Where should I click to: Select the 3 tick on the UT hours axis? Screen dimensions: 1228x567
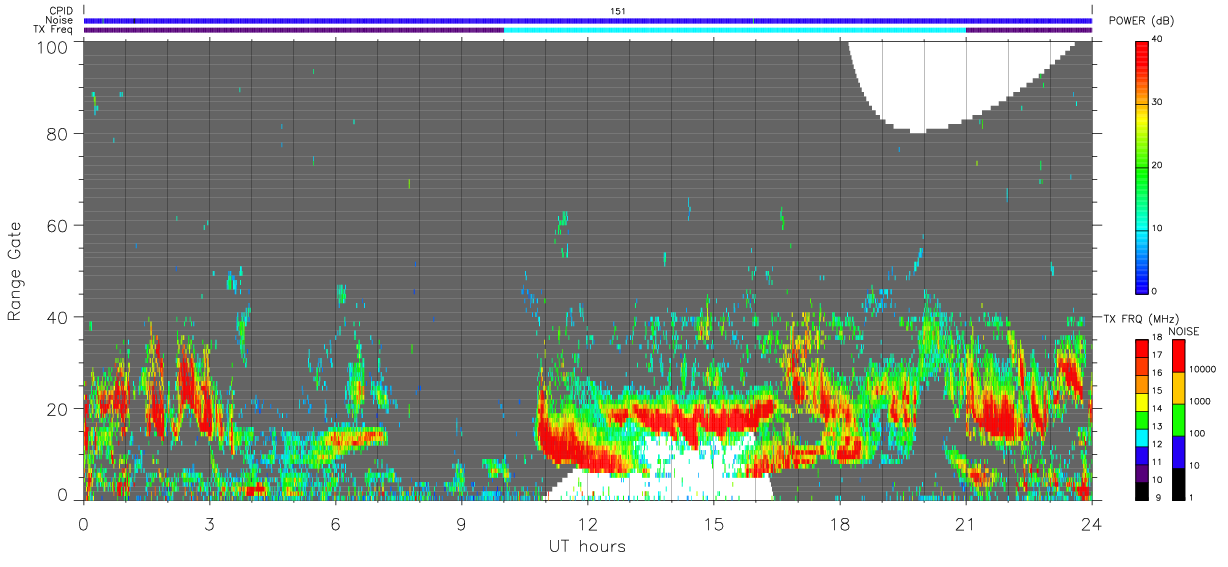click(x=209, y=524)
